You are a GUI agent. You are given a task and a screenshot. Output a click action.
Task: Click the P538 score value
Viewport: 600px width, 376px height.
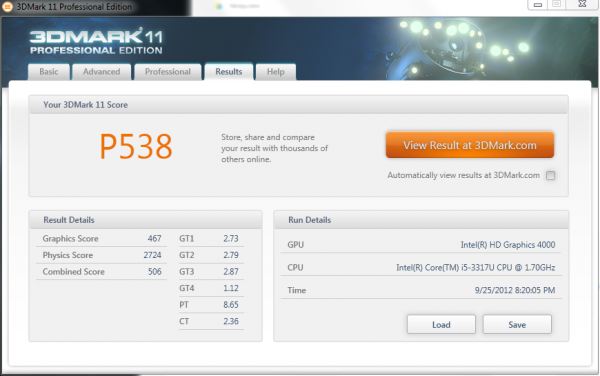(x=136, y=146)
